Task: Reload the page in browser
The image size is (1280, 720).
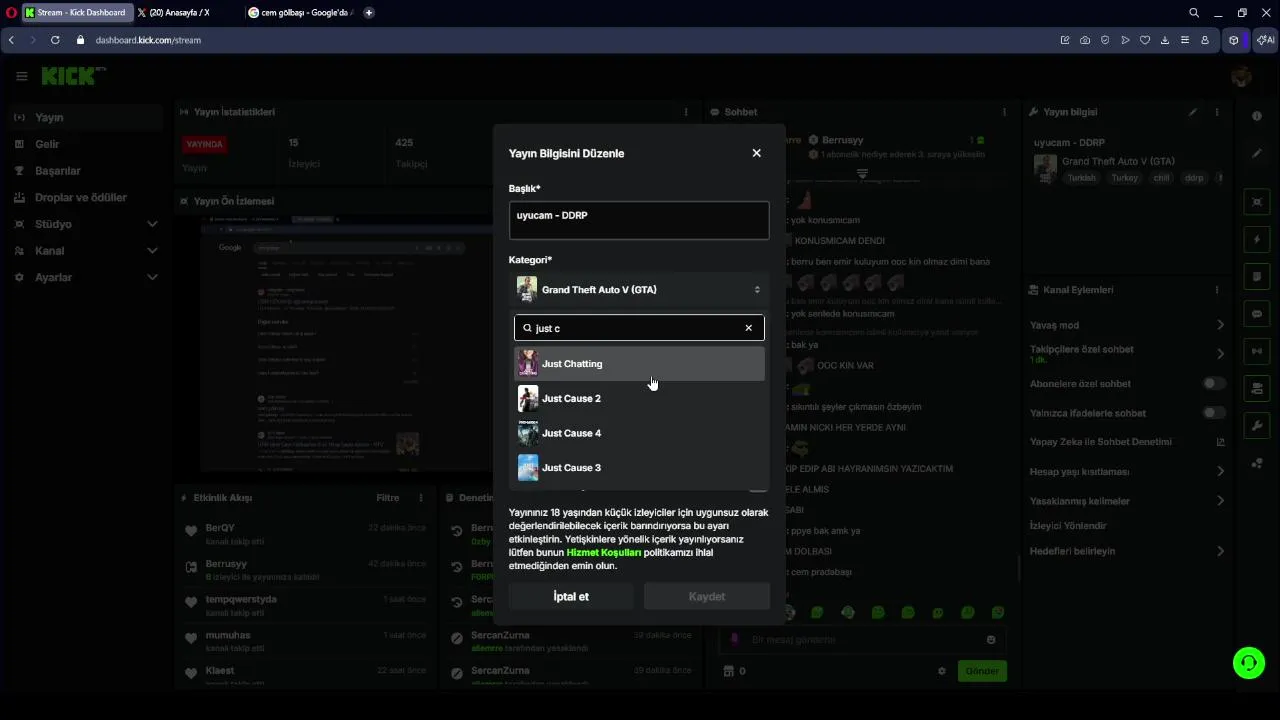Action: click(x=55, y=40)
